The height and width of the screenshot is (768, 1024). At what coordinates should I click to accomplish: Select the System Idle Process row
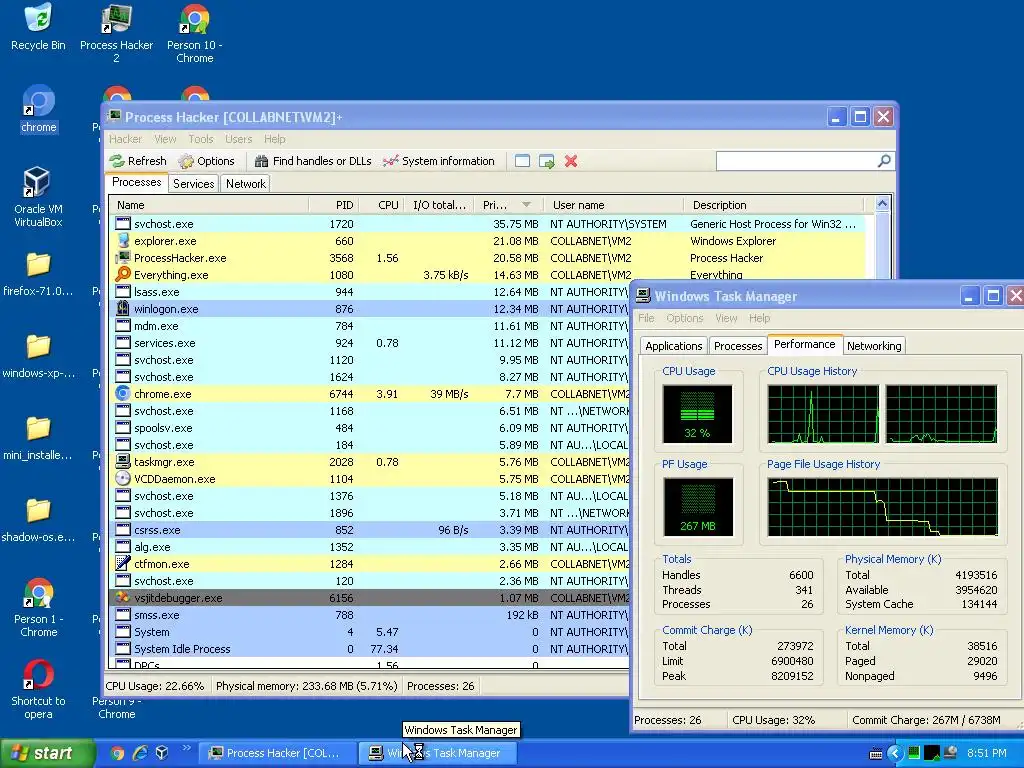tap(371, 648)
